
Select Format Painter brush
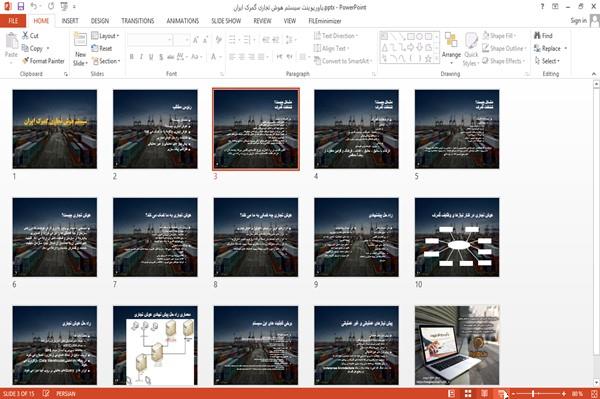pyautogui.click(x=25, y=61)
